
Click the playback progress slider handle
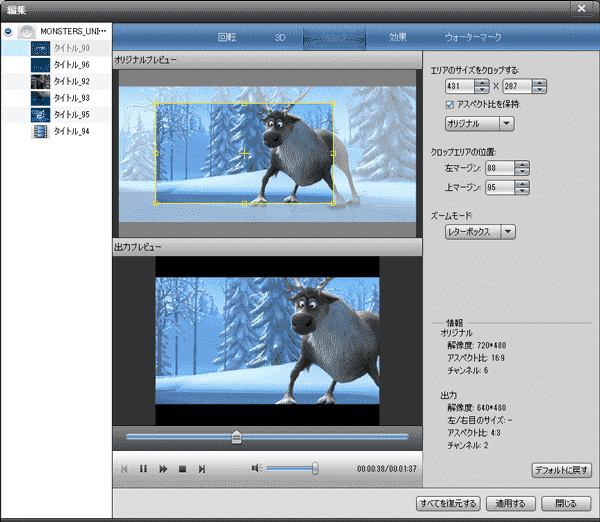(x=236, y=437)
